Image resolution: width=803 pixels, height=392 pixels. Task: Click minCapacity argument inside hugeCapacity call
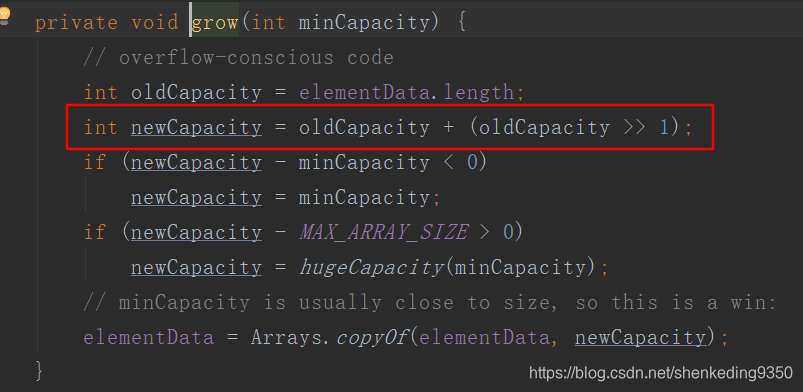coord(520,267)
